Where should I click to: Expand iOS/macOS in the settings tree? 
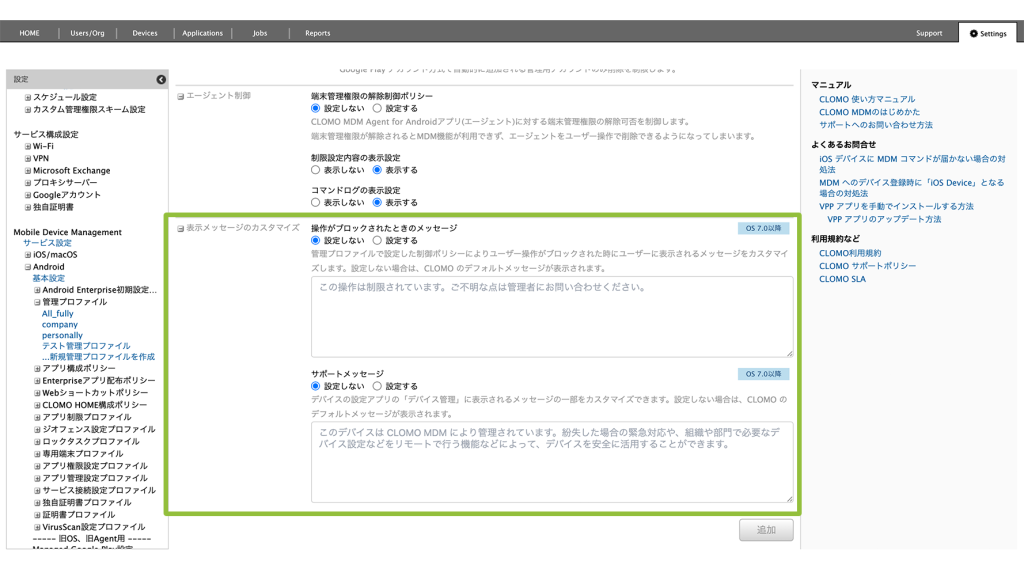tap(28, 255)
